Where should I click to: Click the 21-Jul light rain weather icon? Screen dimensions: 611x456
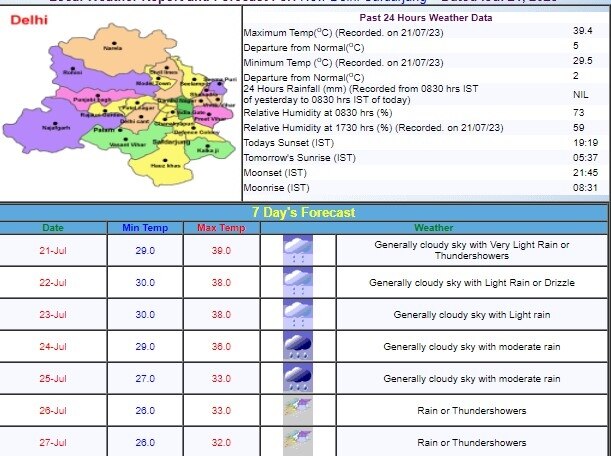[x=298, y=250]
